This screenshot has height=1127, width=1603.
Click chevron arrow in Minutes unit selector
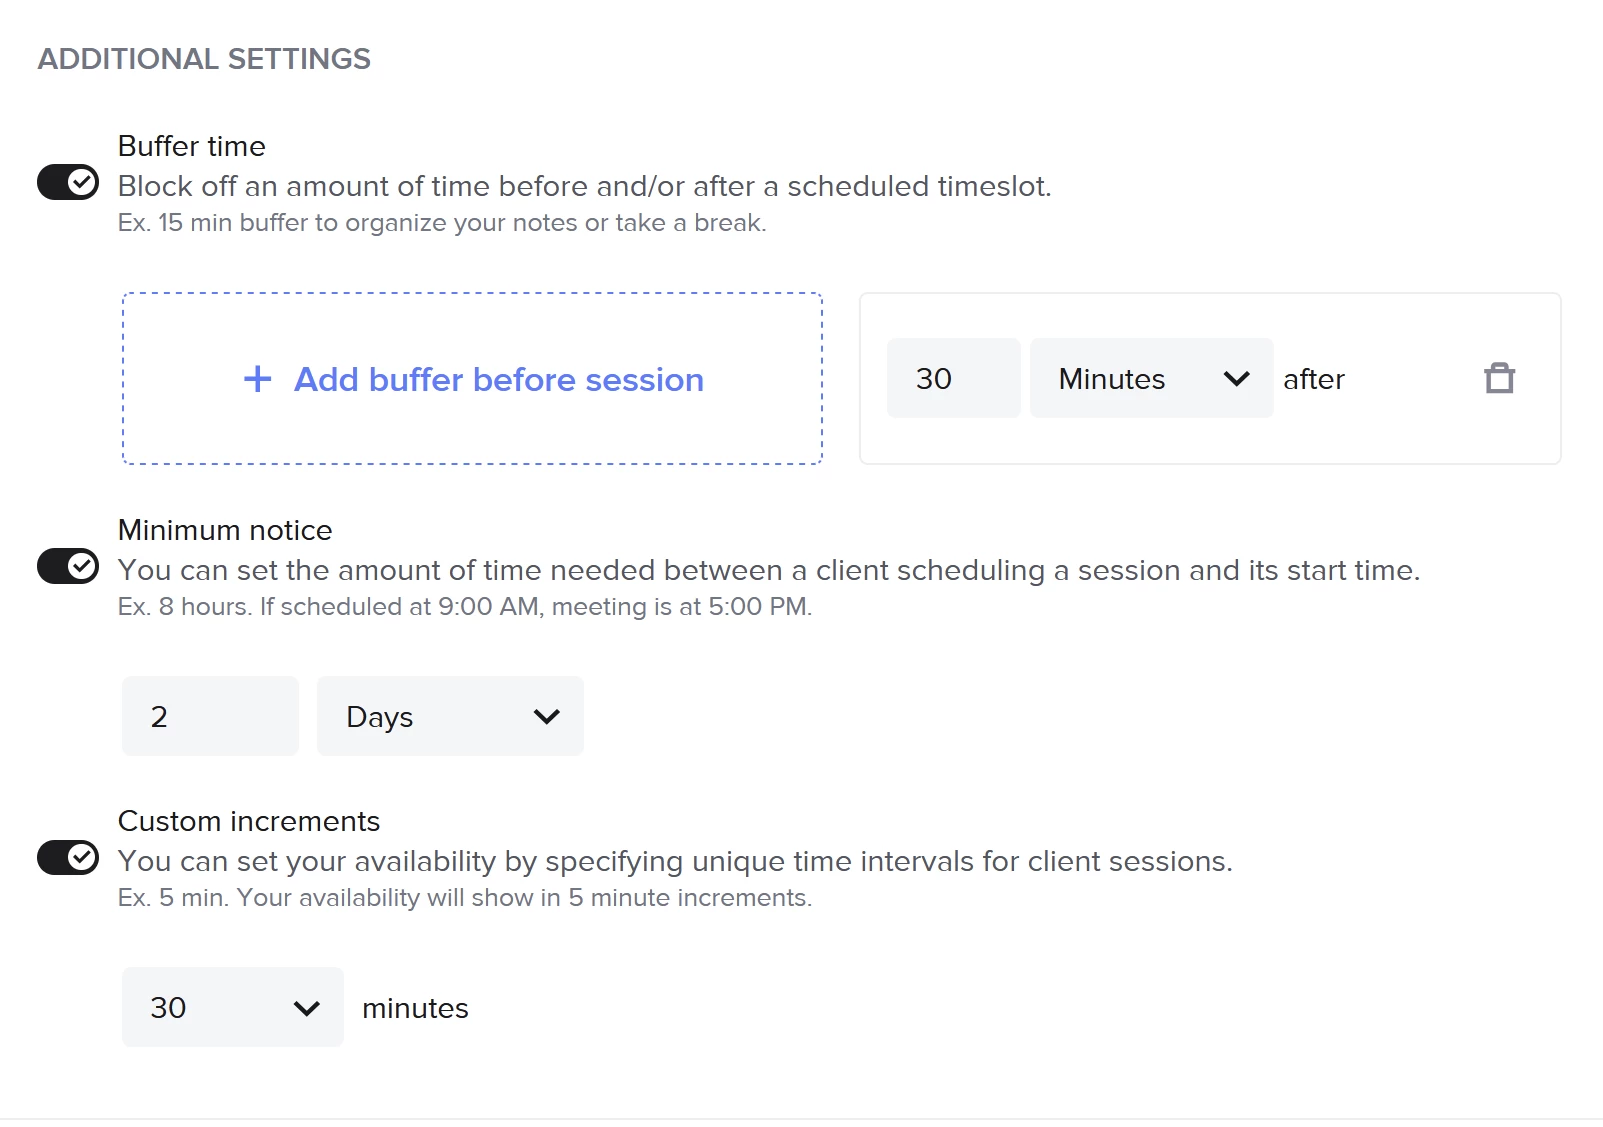1237,379
